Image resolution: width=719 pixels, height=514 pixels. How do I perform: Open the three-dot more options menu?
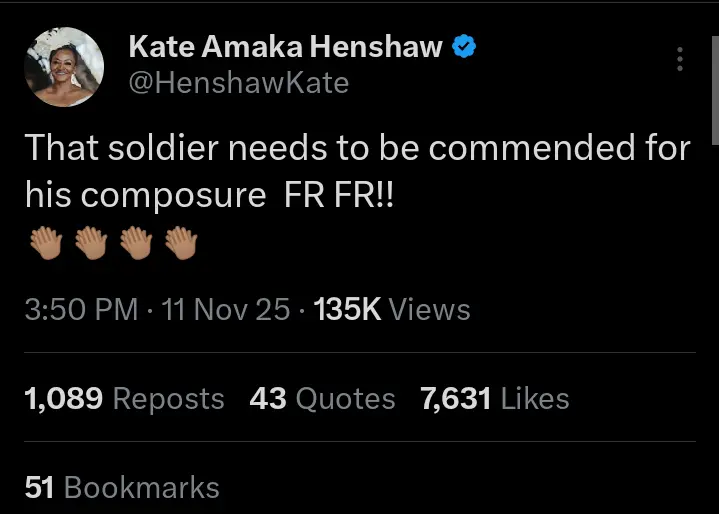[x=680, y=59]
